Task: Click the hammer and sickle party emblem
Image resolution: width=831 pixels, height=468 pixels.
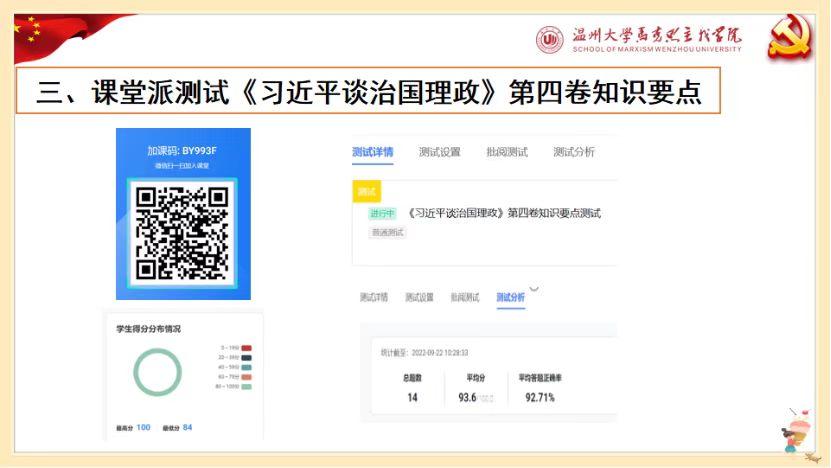Action: [789, 38]
